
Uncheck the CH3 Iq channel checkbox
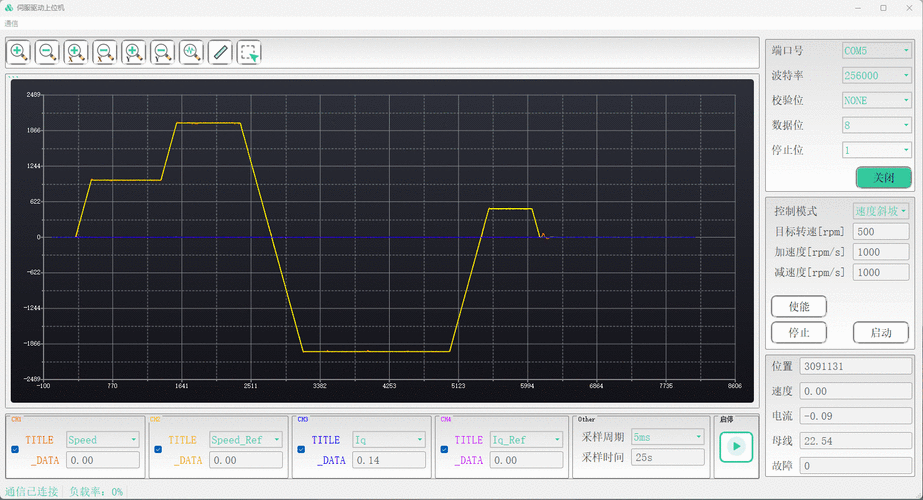(x=302, y=450)
